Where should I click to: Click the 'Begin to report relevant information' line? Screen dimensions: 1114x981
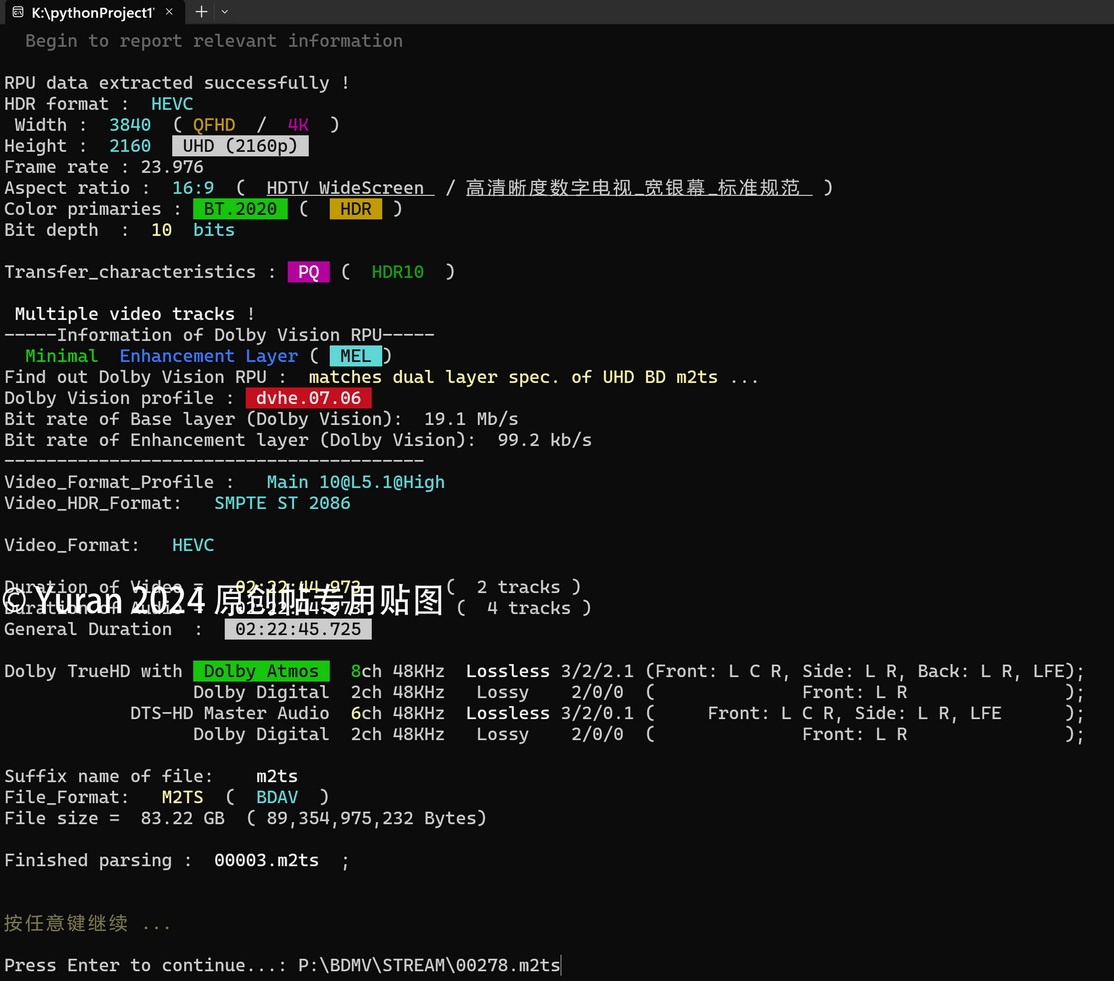(x=214, y=41)
